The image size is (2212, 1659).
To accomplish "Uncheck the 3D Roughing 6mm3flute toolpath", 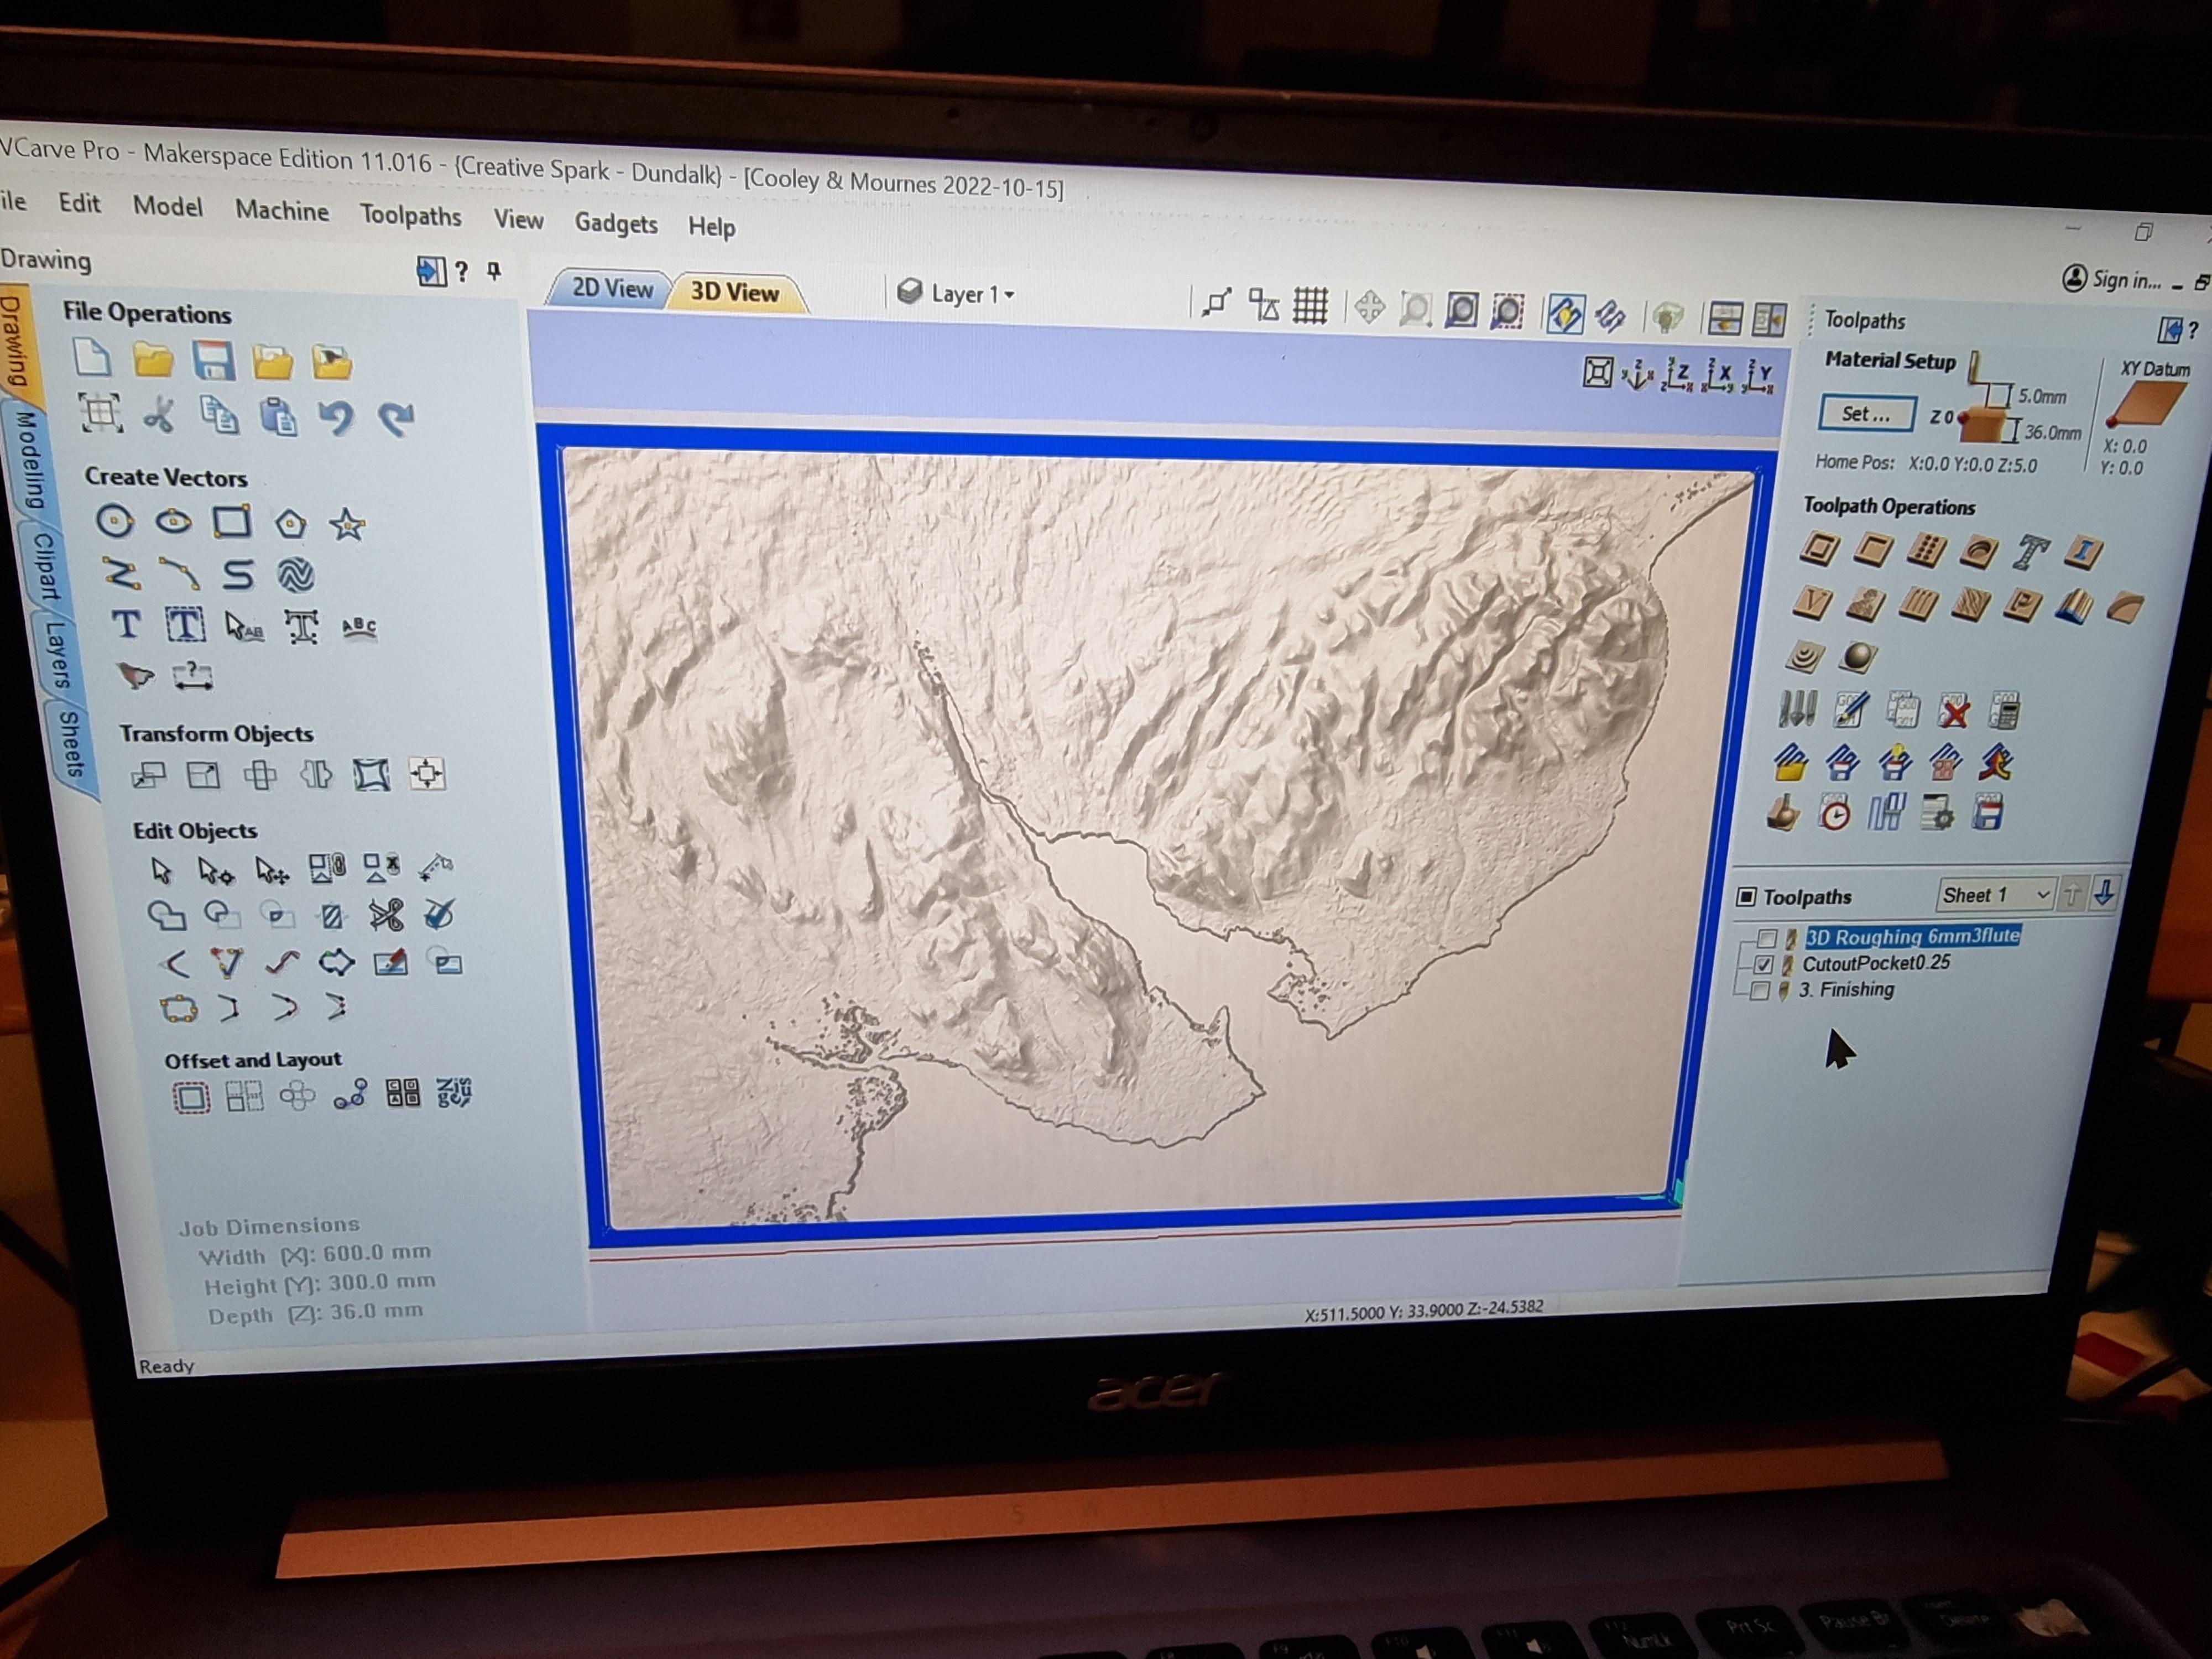I will (x=1766, y=938).
